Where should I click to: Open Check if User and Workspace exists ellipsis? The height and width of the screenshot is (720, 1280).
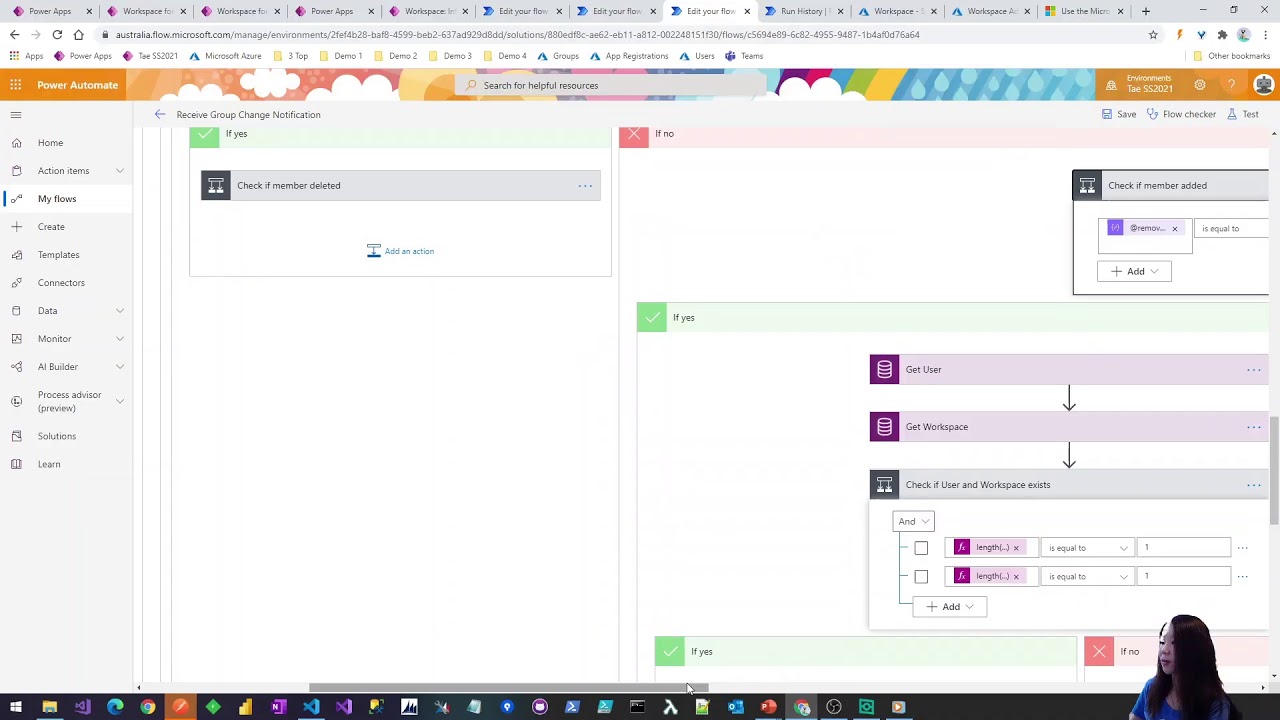(1253, 485)
